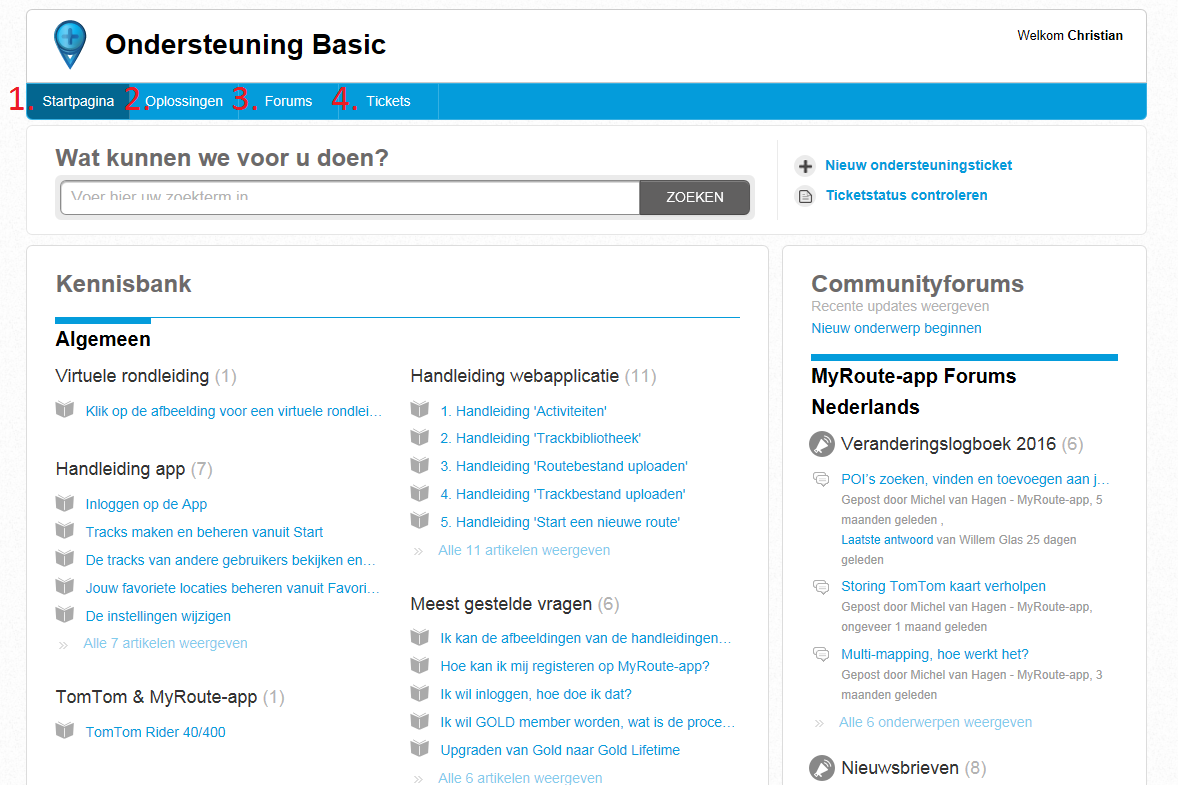Viewport: 1178px width, 785px height.
Task: Click the Ondersteuning Basic page title
Action: [x=245, y=44]
